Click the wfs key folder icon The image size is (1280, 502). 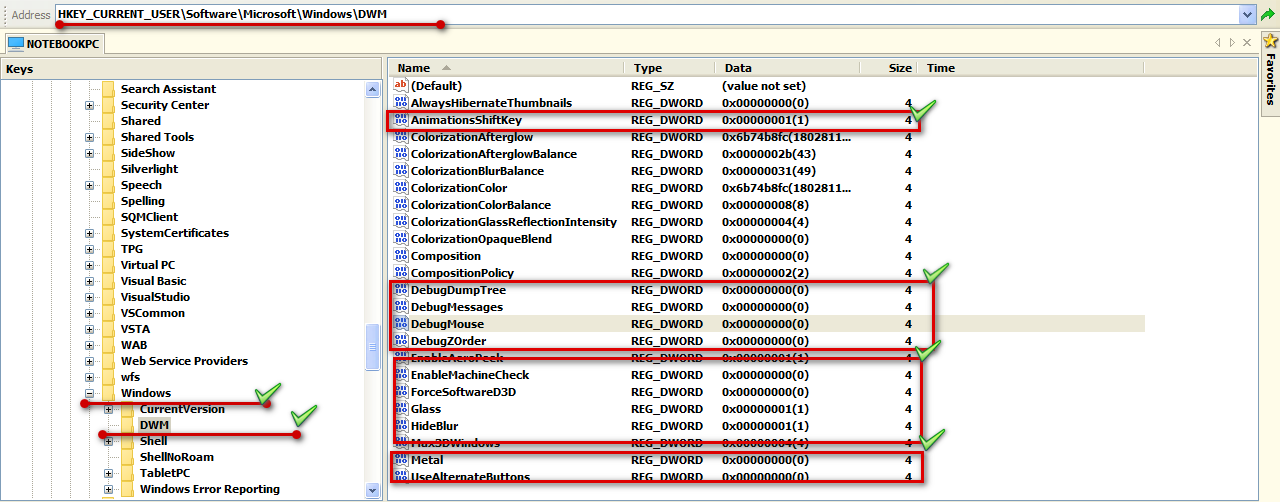coord(109,377)
